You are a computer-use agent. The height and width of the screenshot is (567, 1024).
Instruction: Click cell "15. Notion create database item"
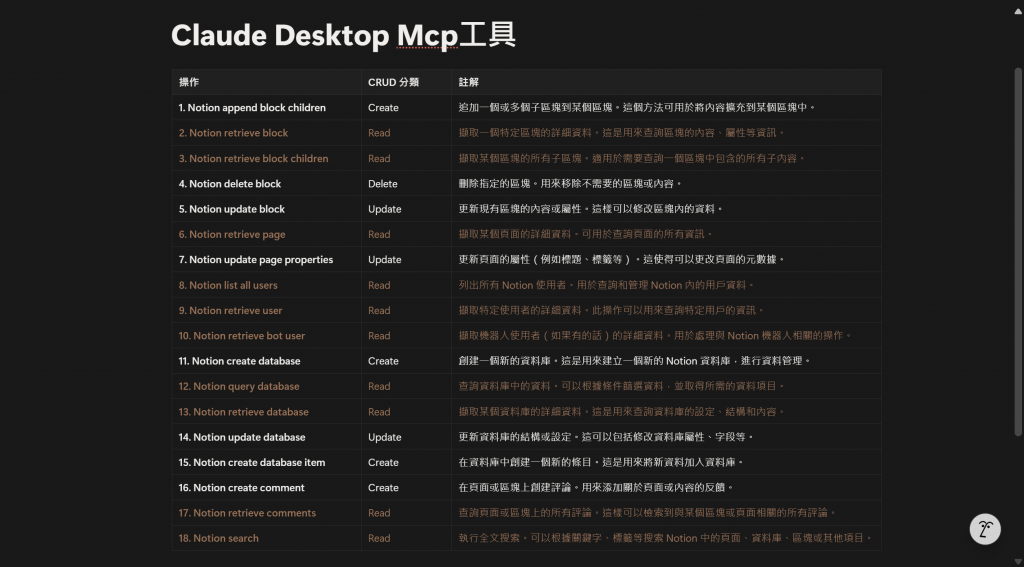coord(266,462)
